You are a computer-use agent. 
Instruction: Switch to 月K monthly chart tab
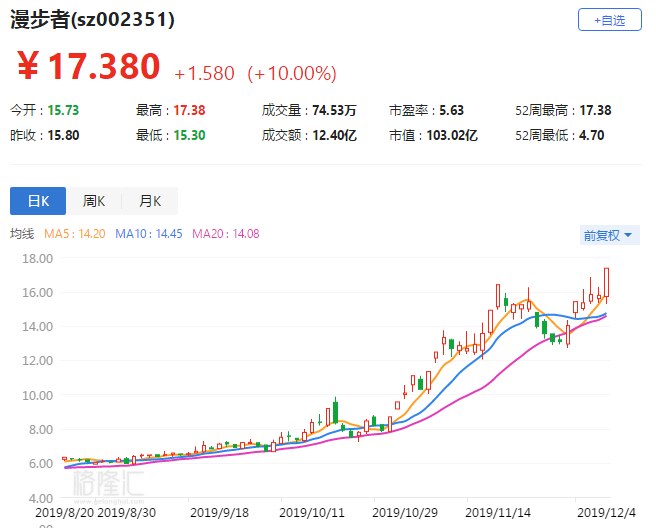150,201
